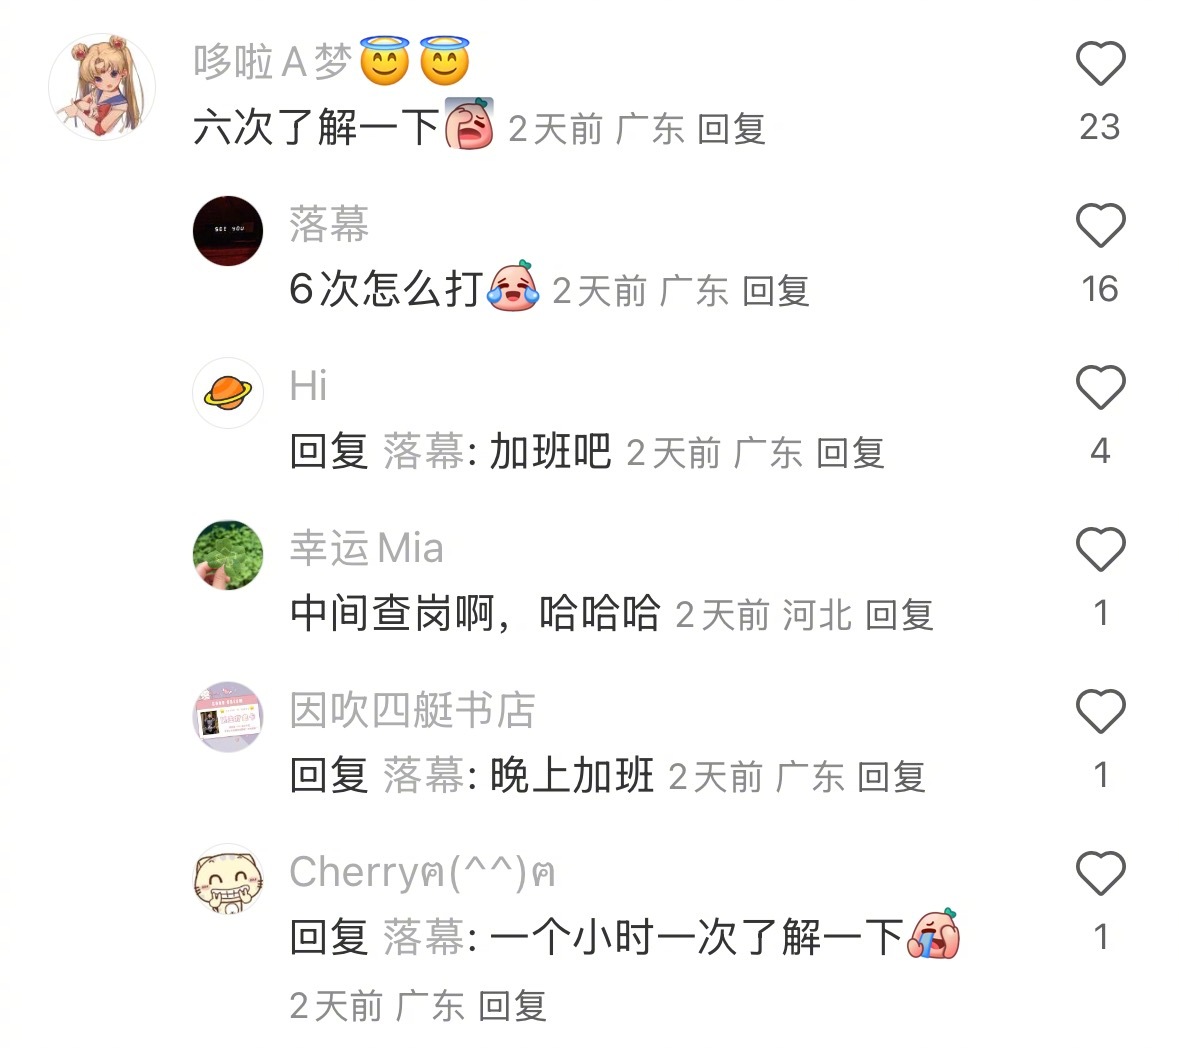Like 落幕's comment with 16 likes

1100,225
